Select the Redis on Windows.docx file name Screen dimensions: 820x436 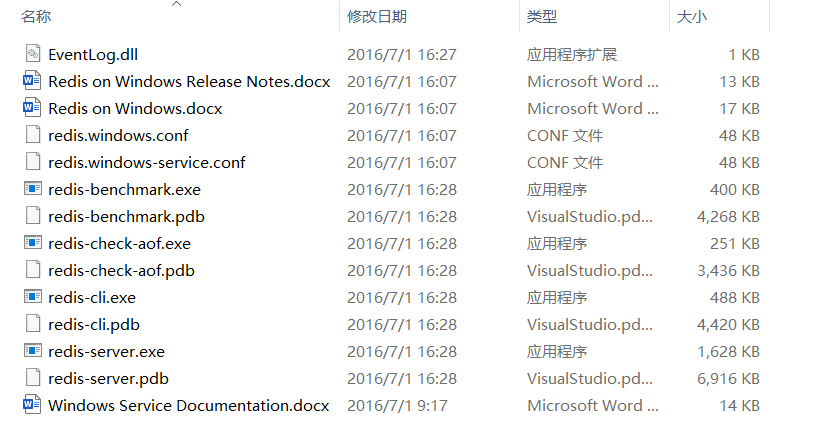pyautogui.click(x=135, y=108)
